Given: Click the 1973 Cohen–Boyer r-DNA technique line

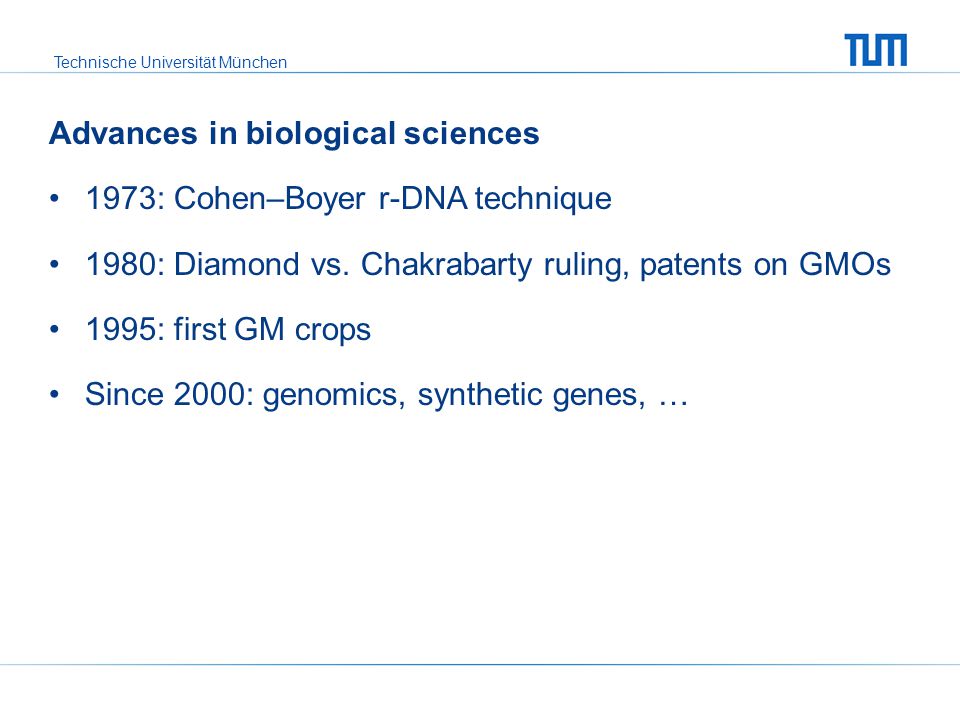Looking at the screenshot, I should 348,199.
